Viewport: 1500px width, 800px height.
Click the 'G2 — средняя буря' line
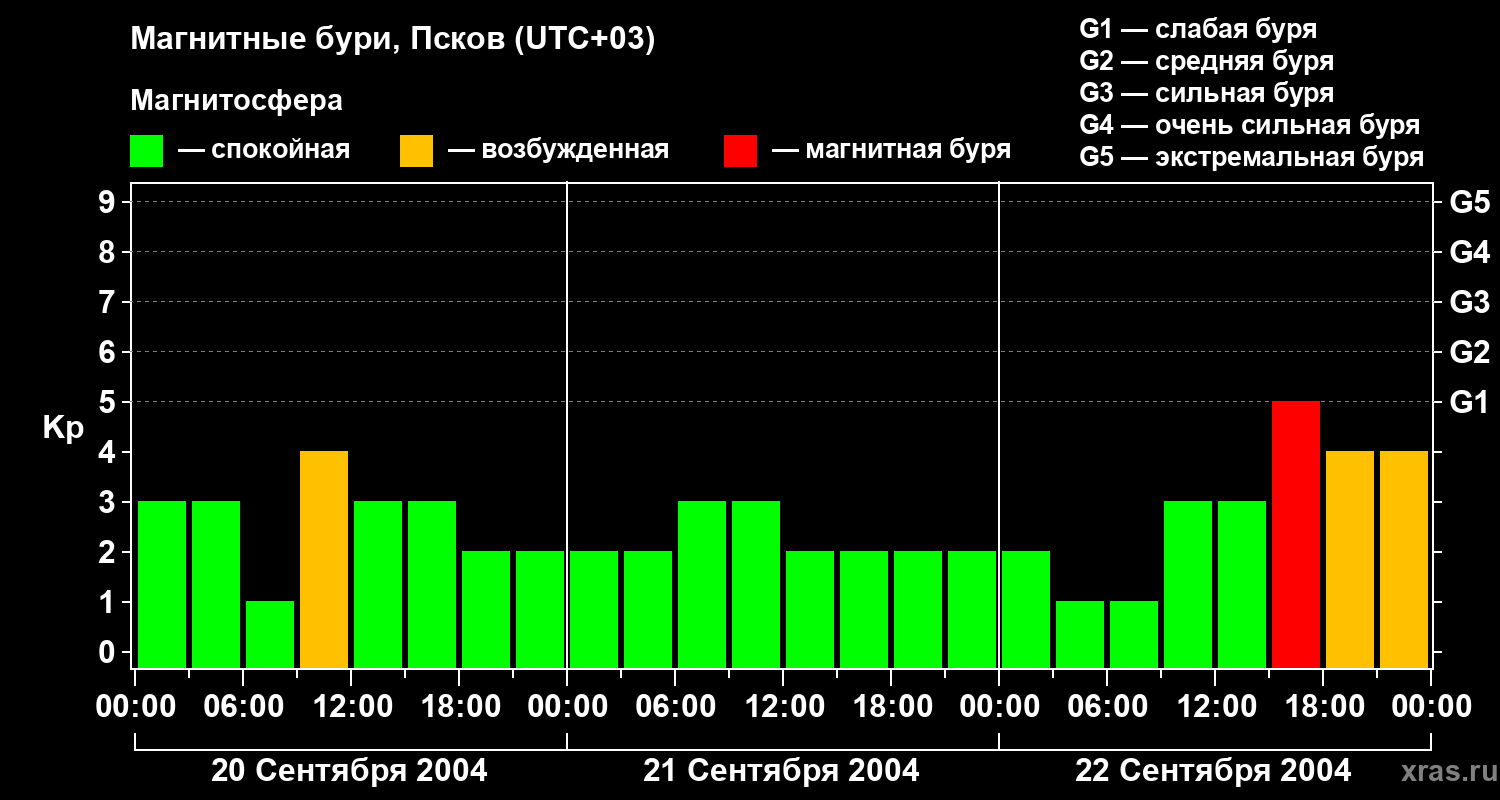[x=1206, y=61]
